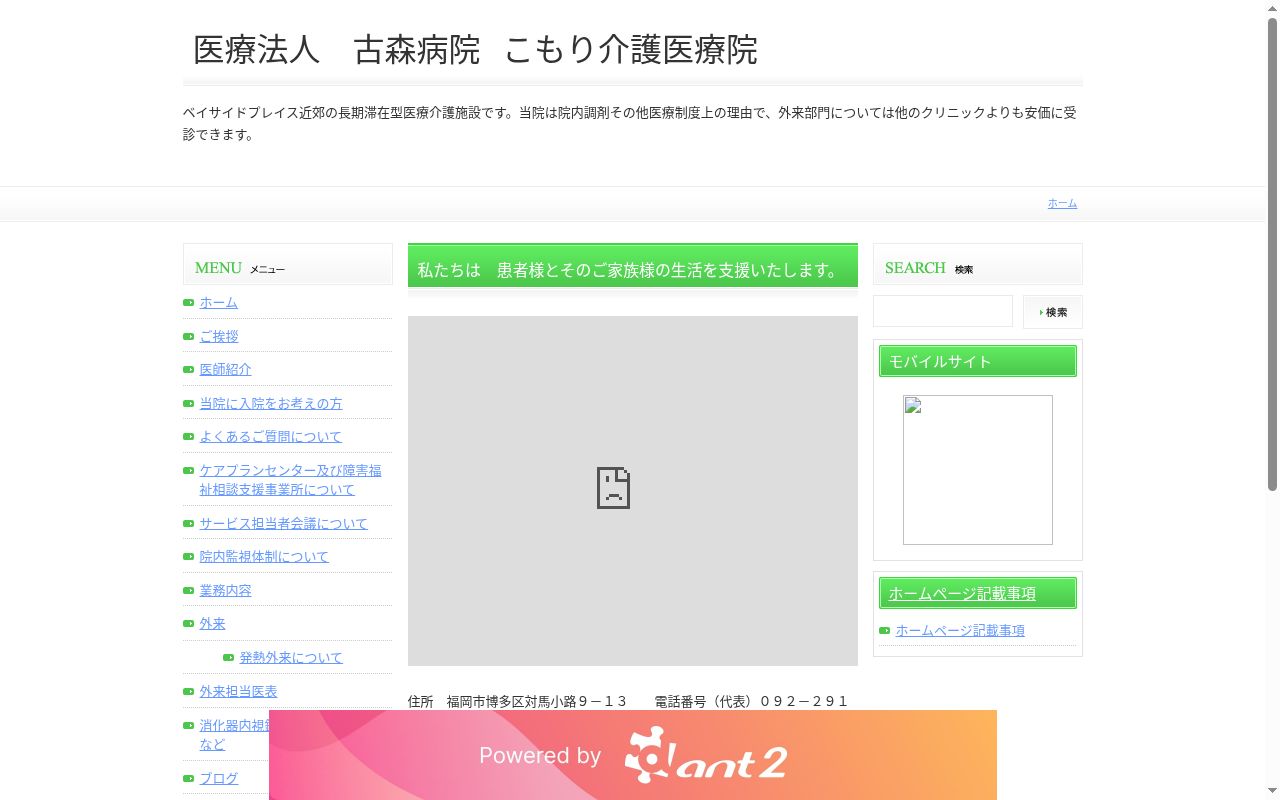Open 院内監視体制について link
The width and height of the screenshot is (1280, 800).
tap(263, 557)
